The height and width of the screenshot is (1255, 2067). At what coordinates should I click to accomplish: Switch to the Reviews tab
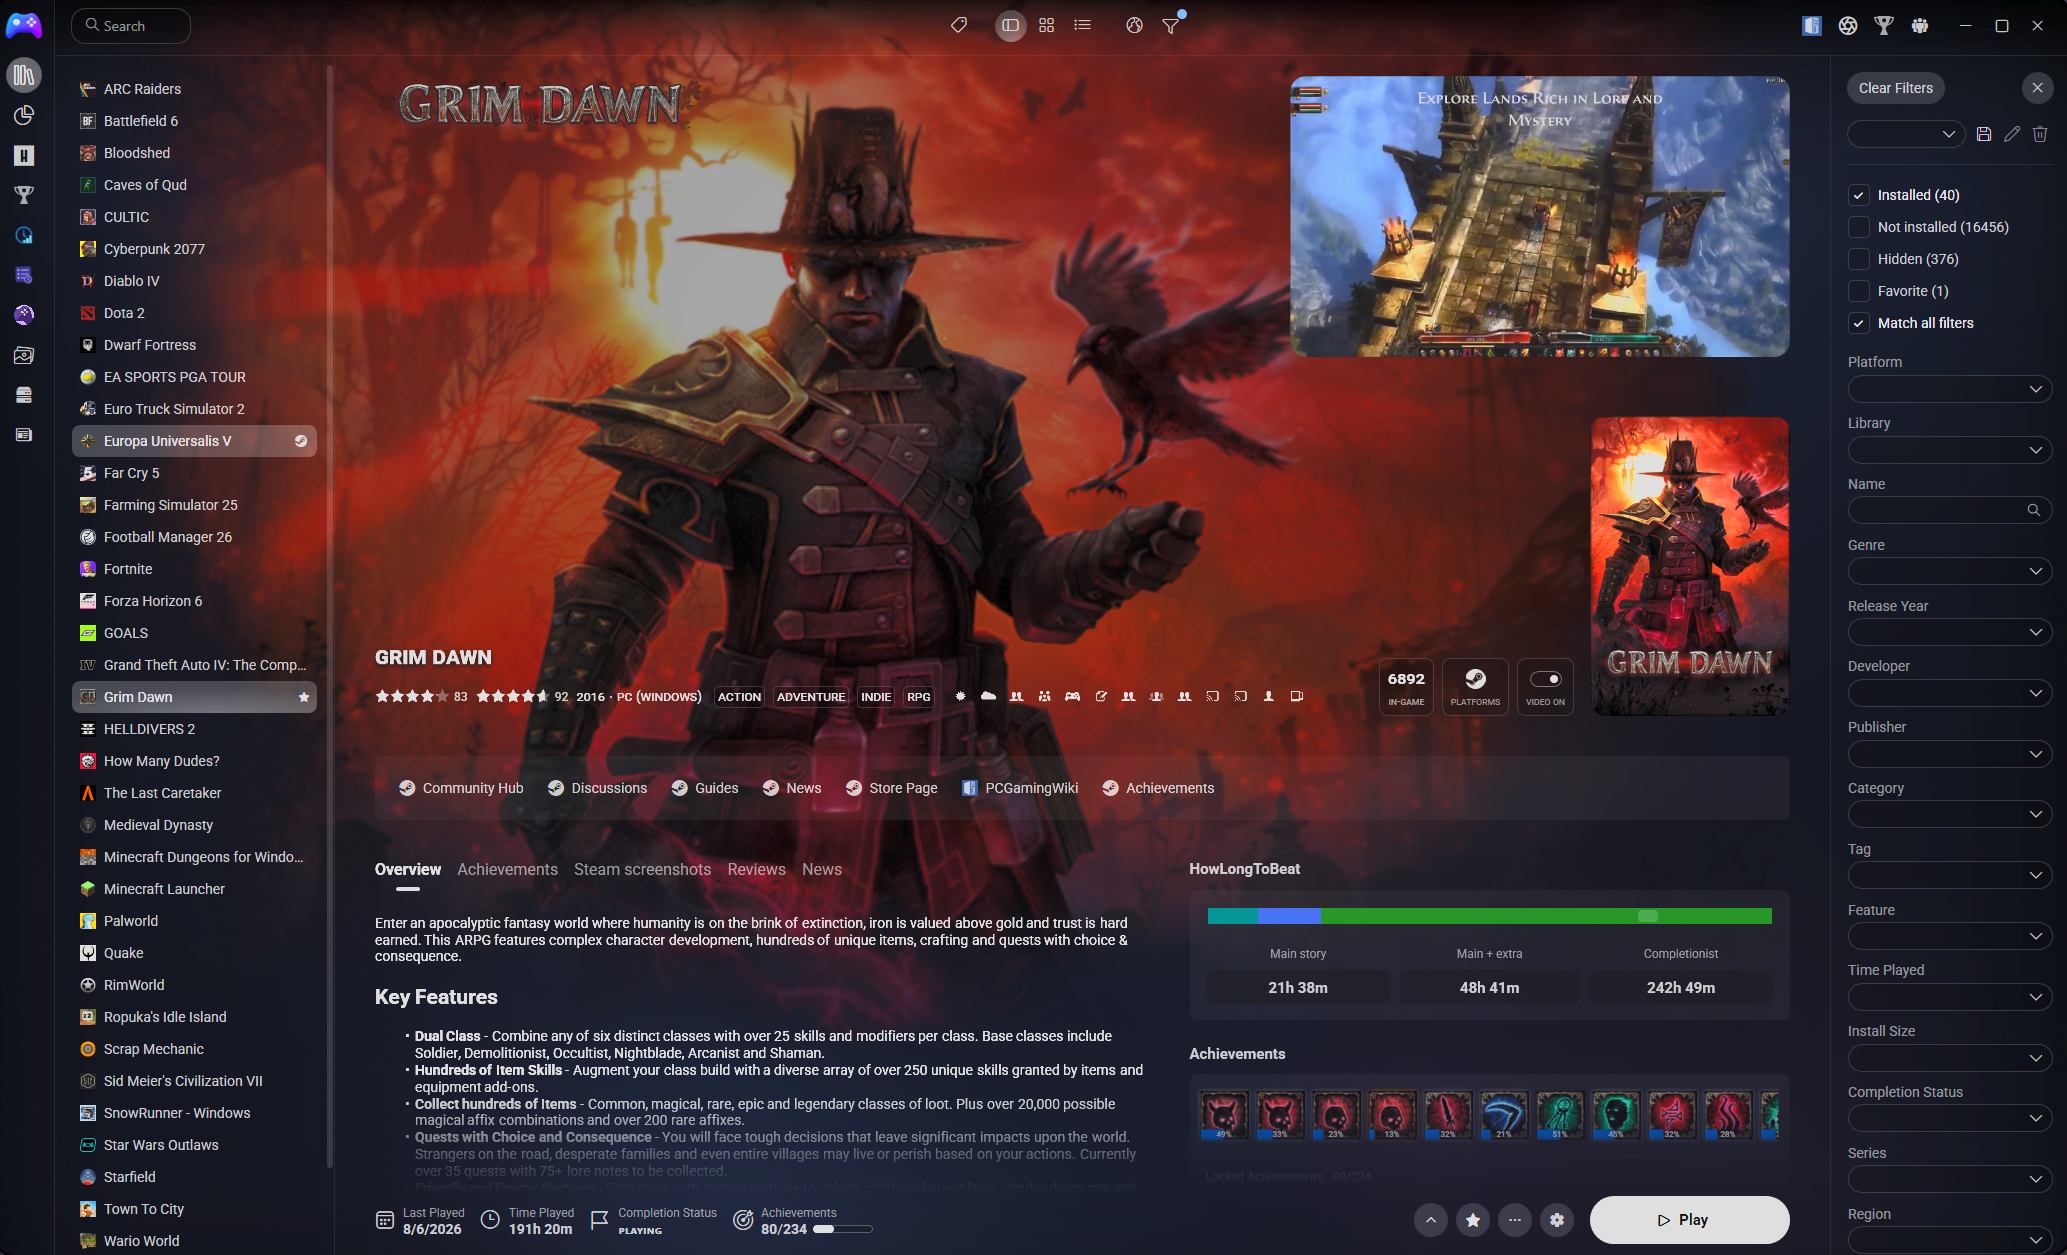pos(757,870)
